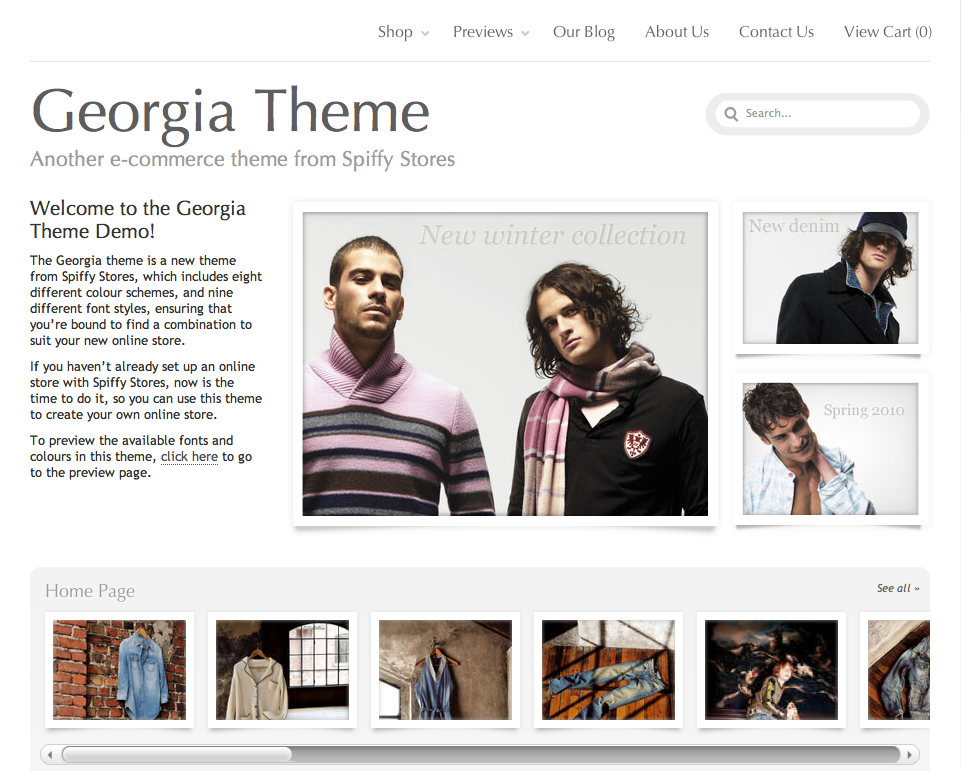The image size is (961, 771).
Task: Expand the Previews menu arrow
Action: coord(525,34)
